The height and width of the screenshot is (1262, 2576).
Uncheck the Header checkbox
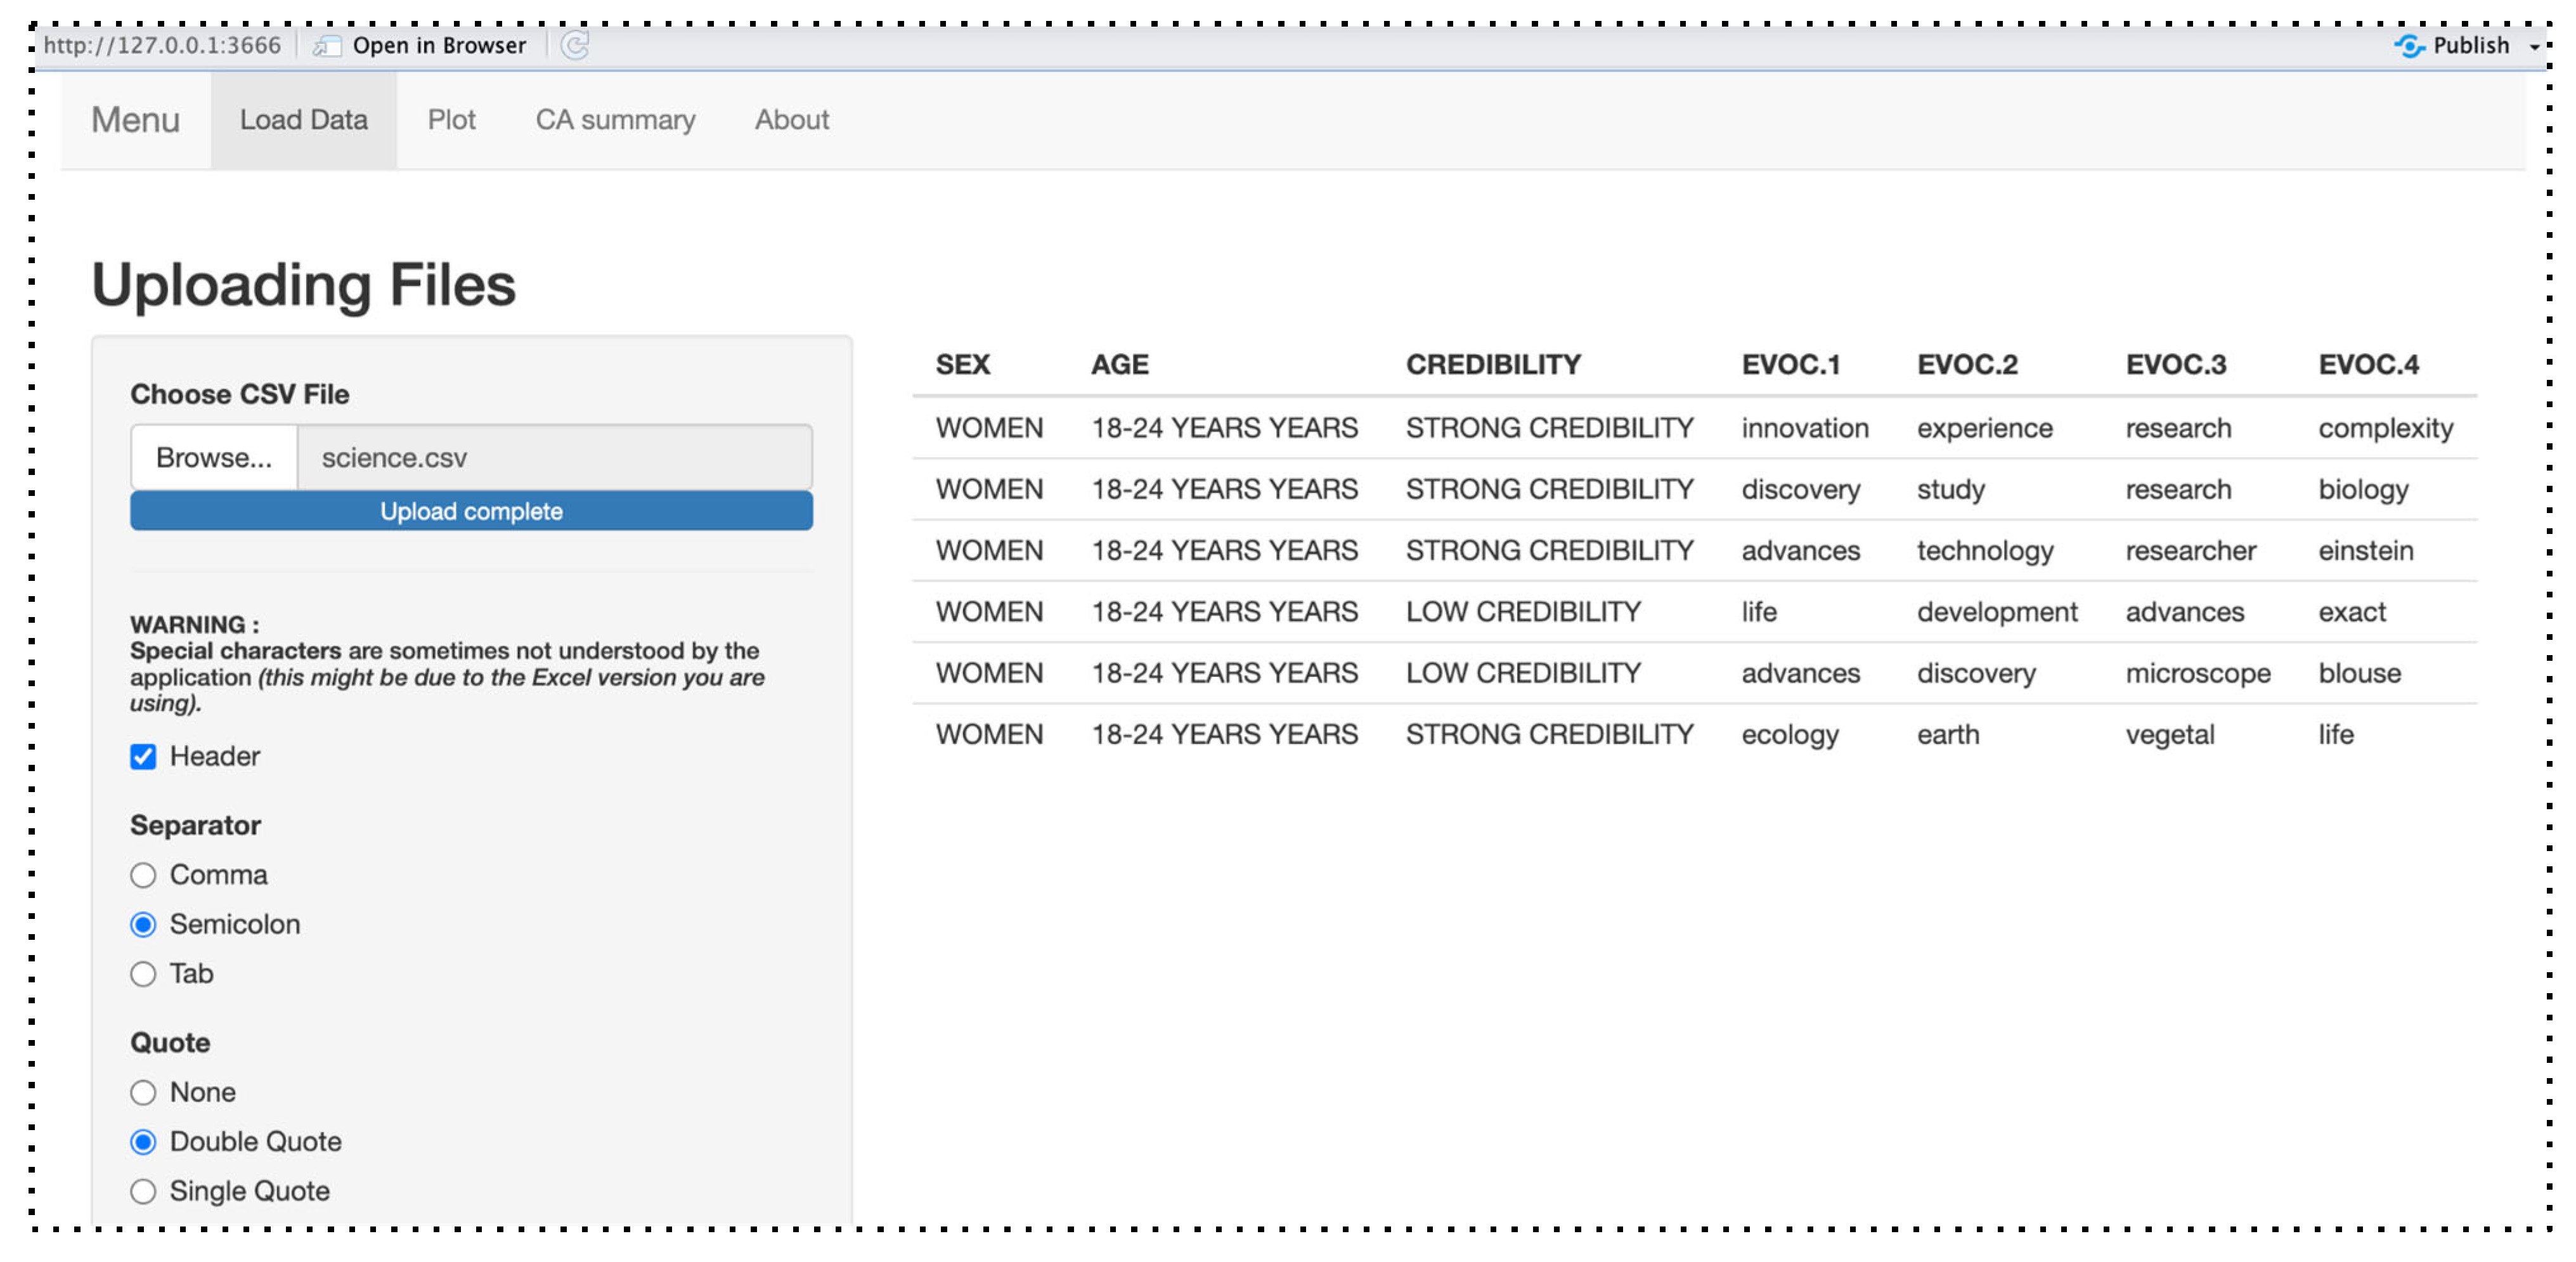(x=143, y=756)
